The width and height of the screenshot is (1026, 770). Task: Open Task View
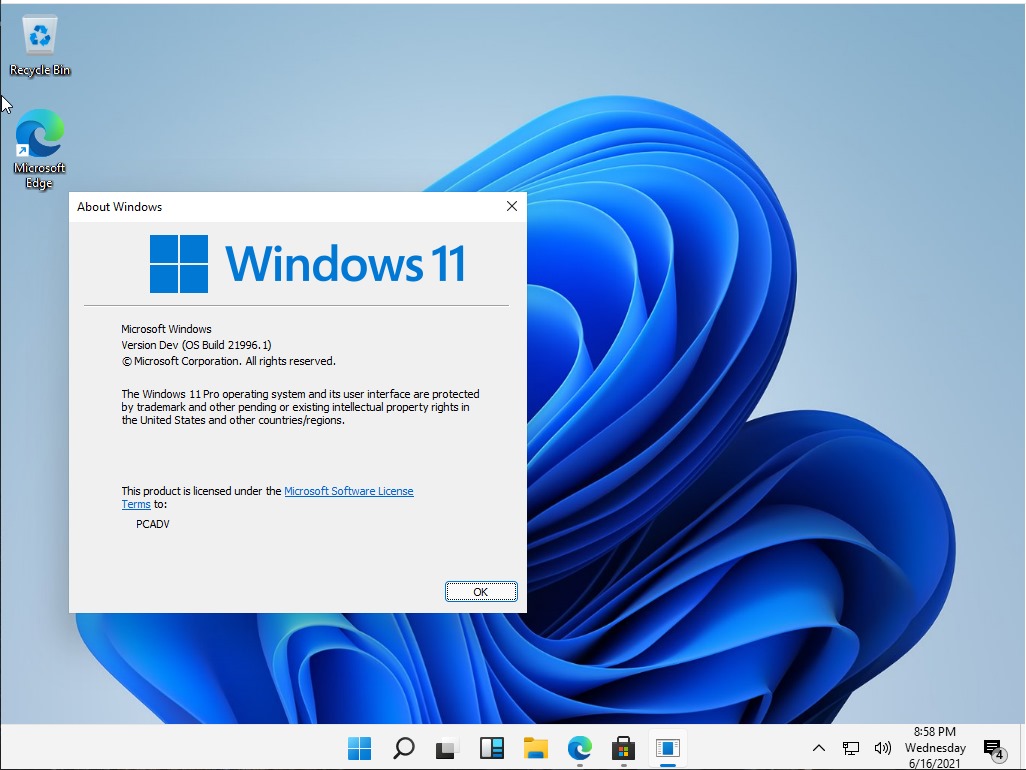[x=446, y=747]
